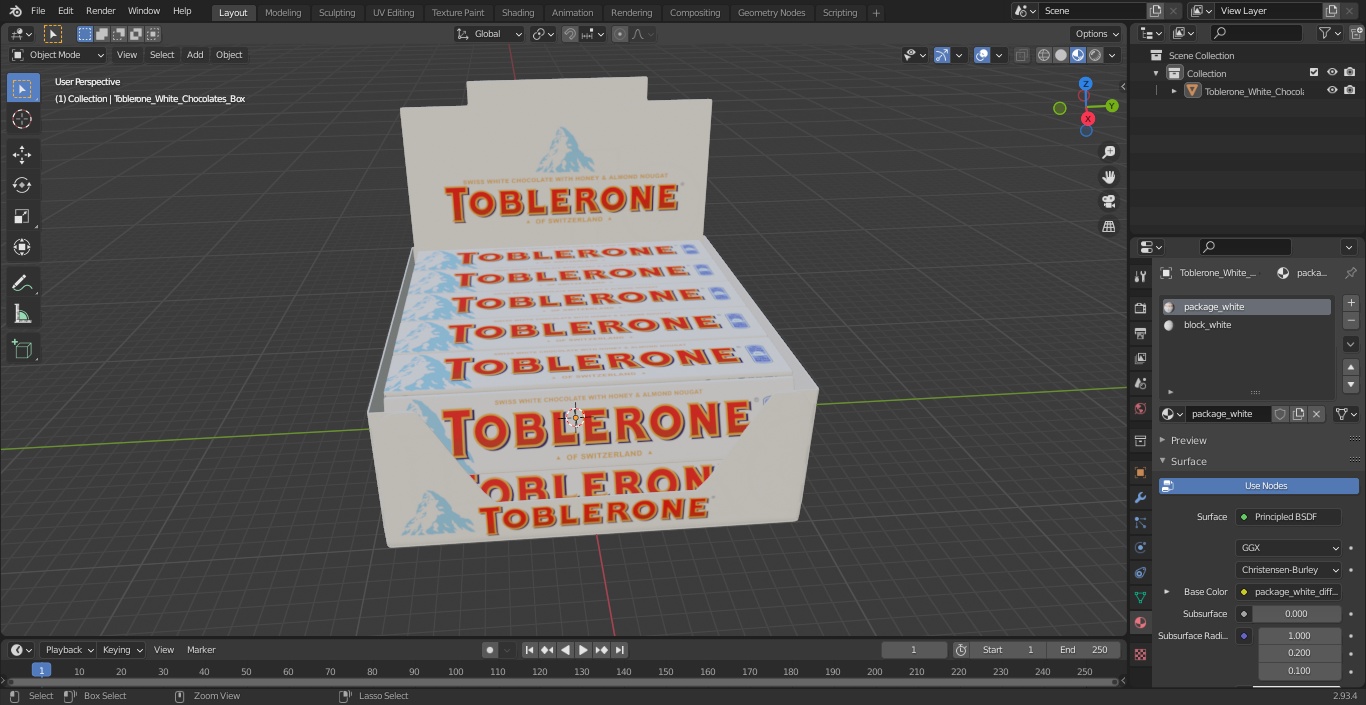Open the Tool properties tab
Screen dimensions: 1366x705
1140,276
